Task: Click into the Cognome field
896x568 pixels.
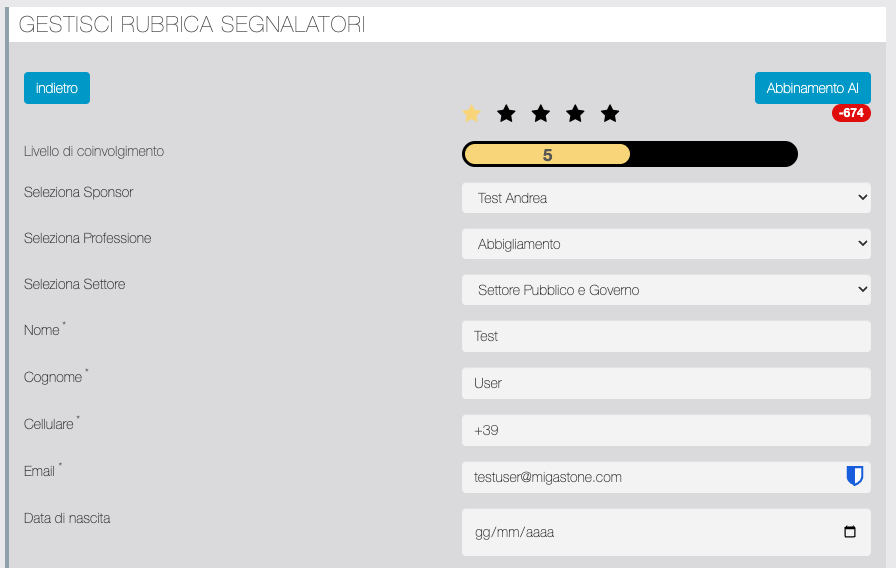Action: pyautogui.click(x=666, y=383)
